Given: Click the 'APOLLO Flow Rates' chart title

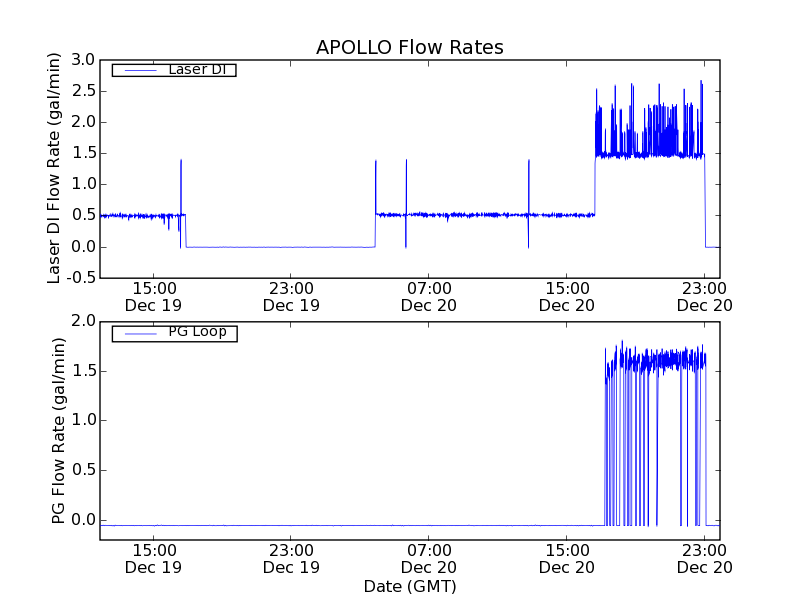Looking at the screenshot, I should [x=410, y=47].
